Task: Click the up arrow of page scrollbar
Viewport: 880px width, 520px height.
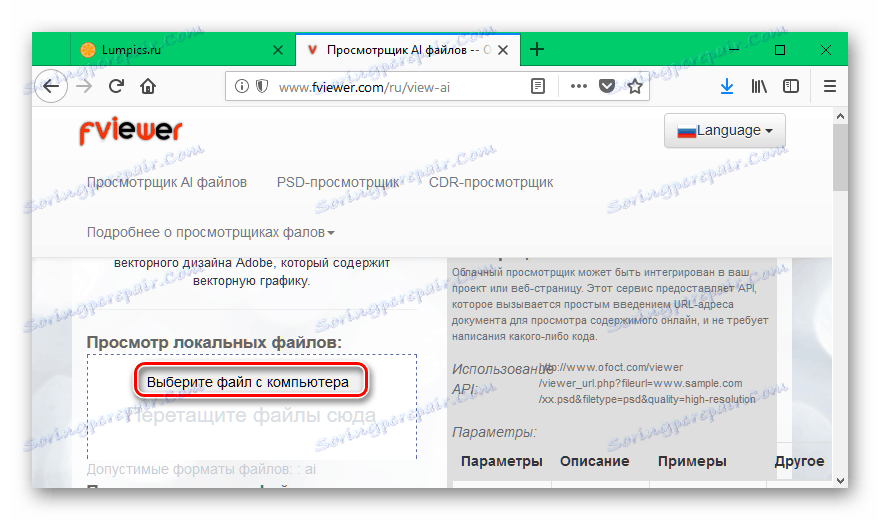Action: pyautogui.click(x=840, y=116)
